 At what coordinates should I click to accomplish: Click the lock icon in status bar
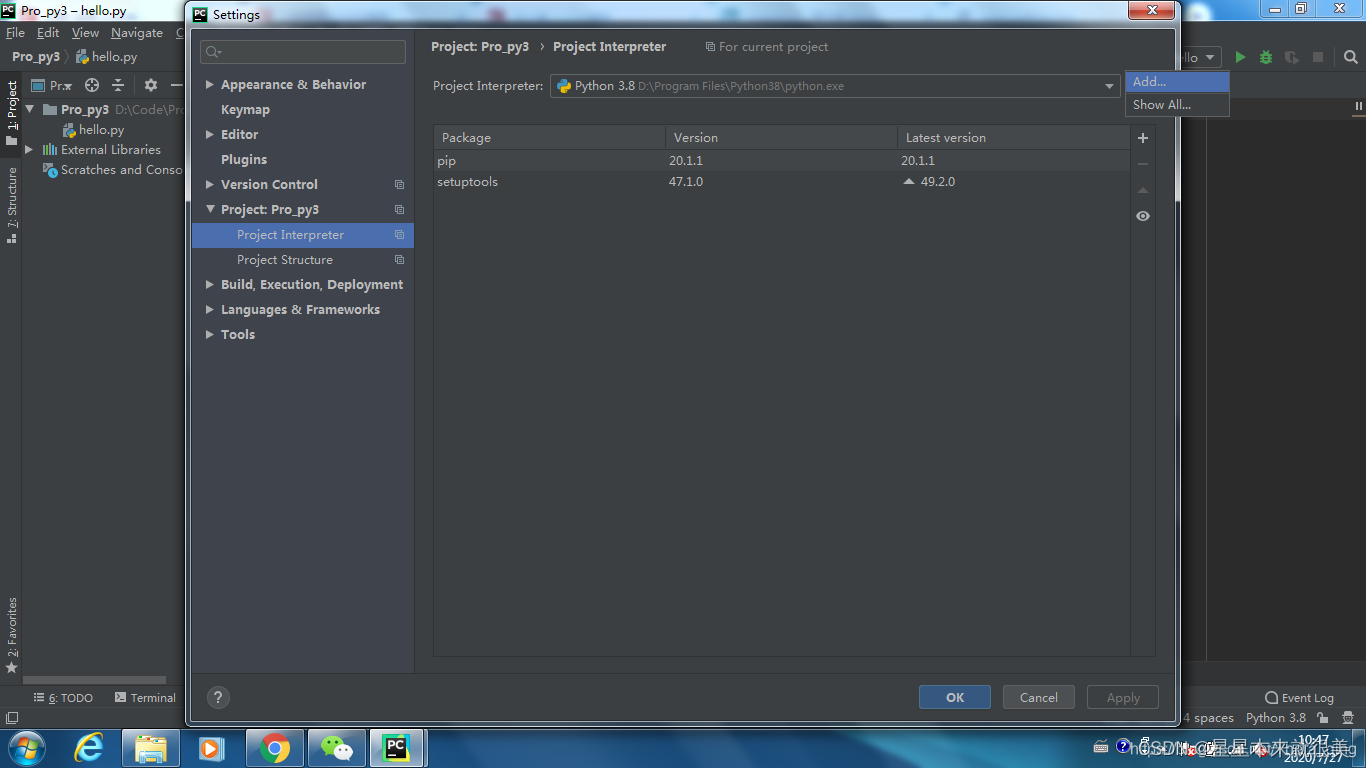[x=1323, y=718]
